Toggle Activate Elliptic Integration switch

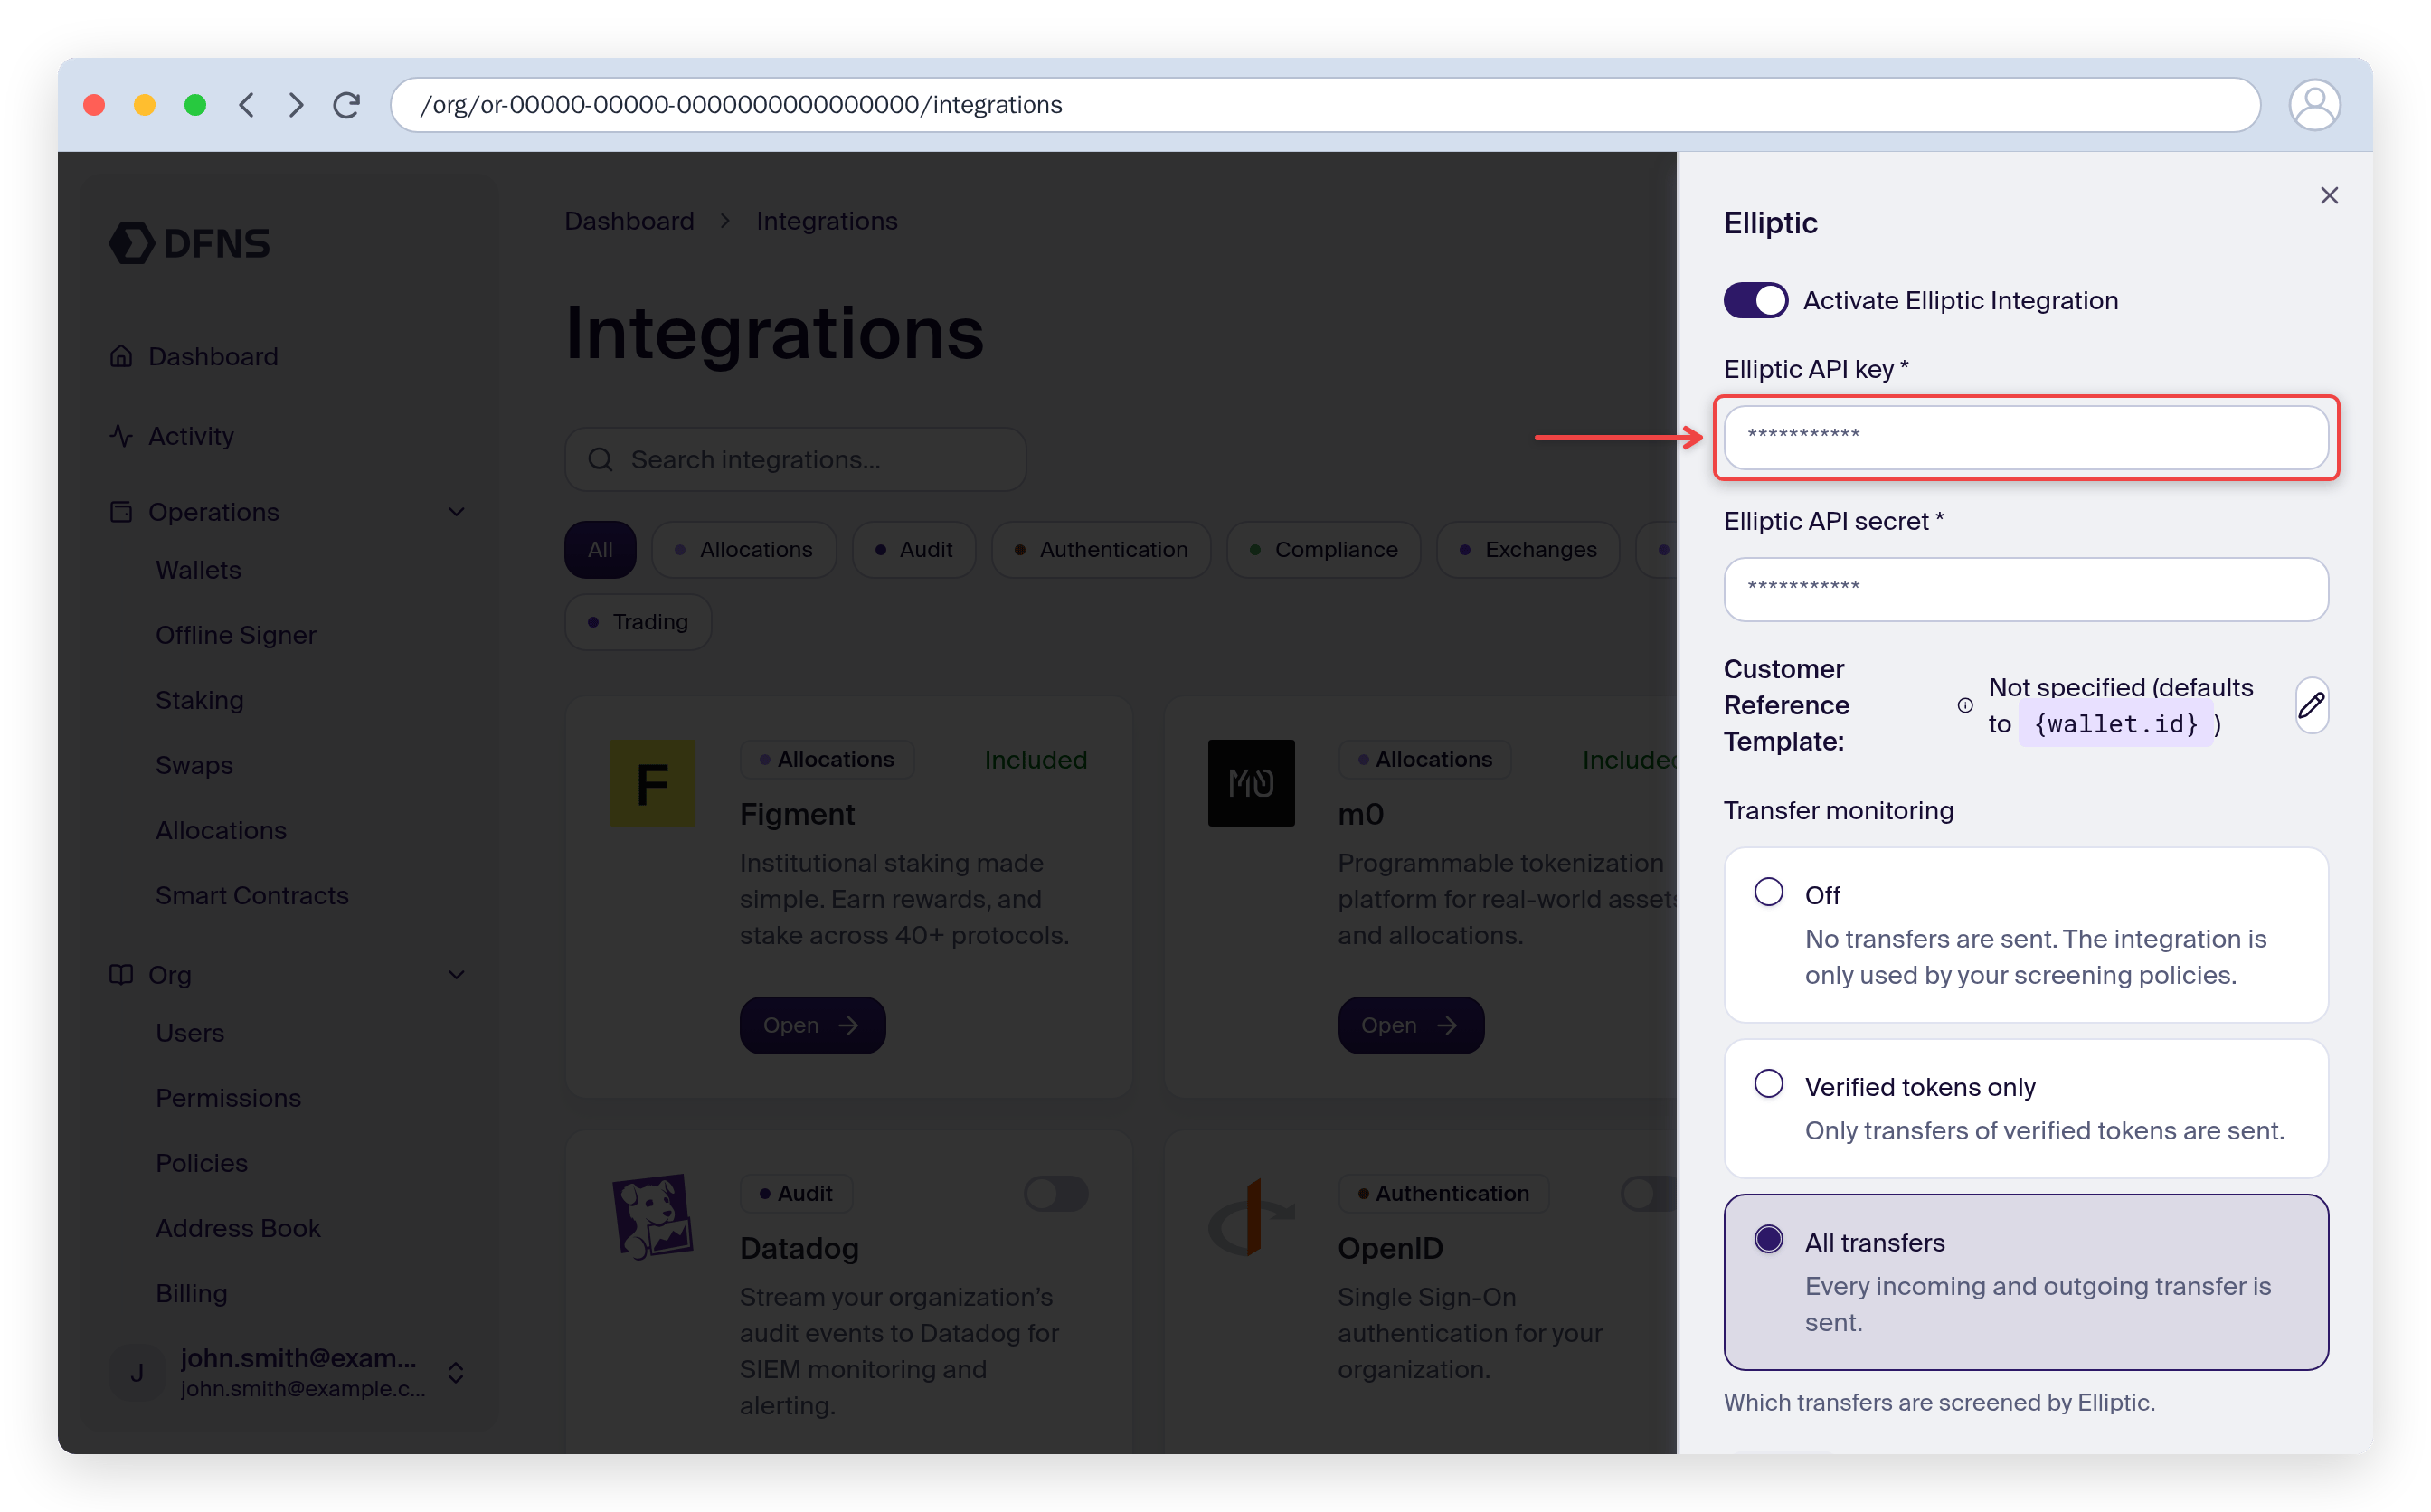pos(1755,300)
